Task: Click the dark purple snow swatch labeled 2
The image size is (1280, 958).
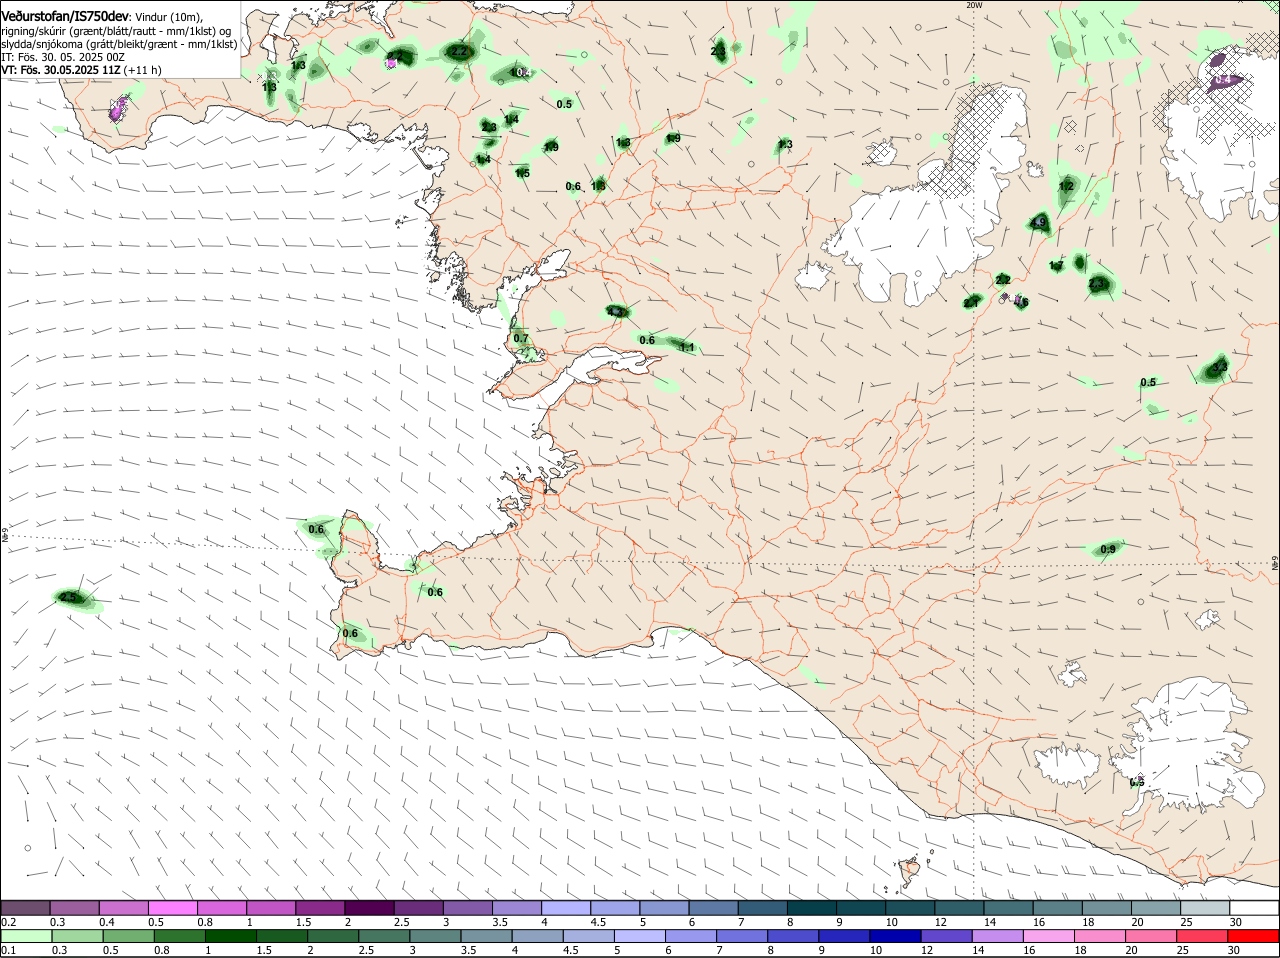Action: [369, 908]
